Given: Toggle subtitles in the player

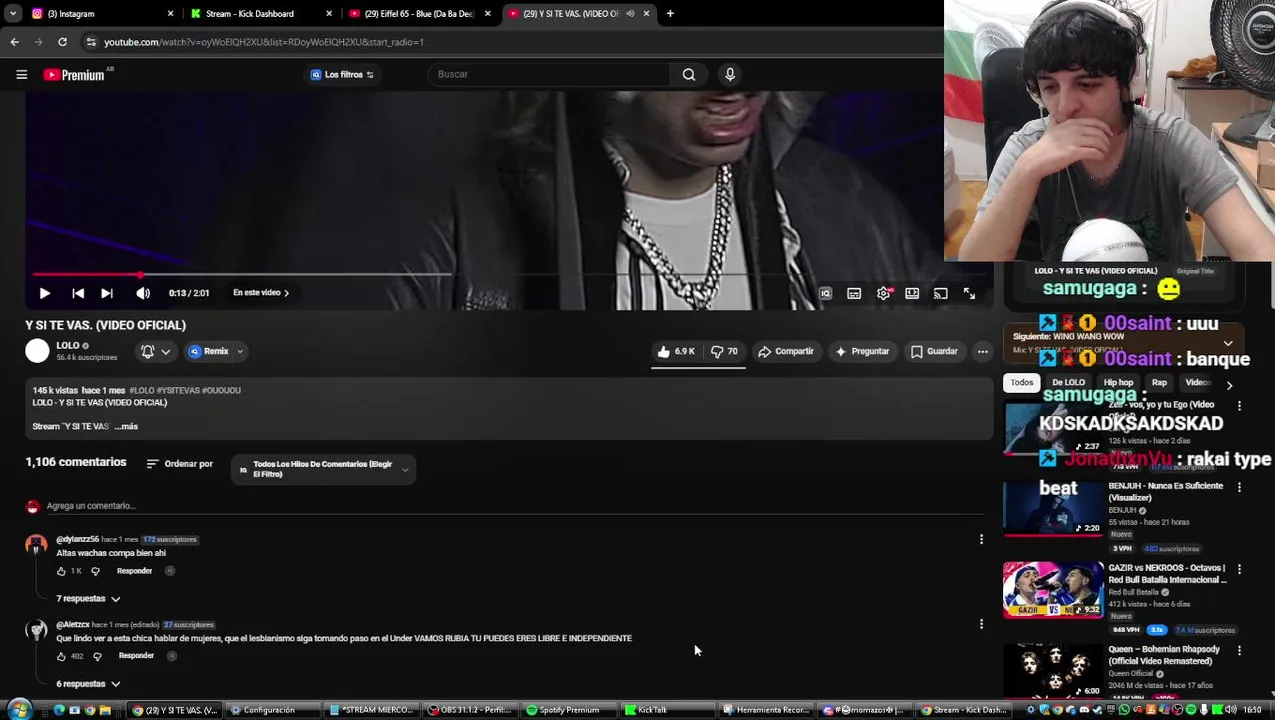Looking at the screenshot, I should point(854,293).
